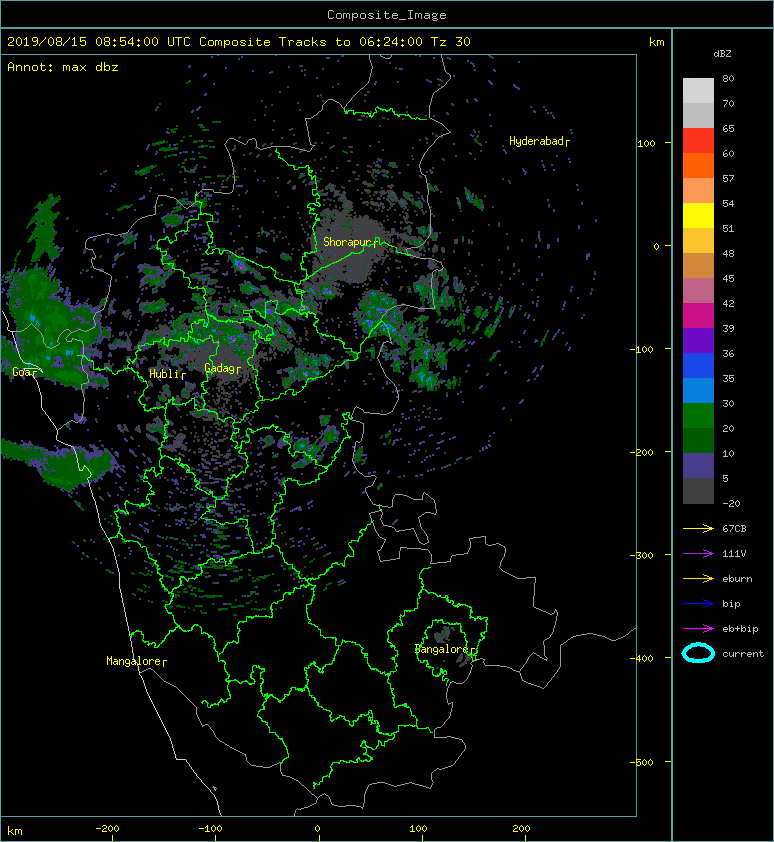
Task: Click the cyan 'current' ellipse legend icon
Action: pos(698,653)
